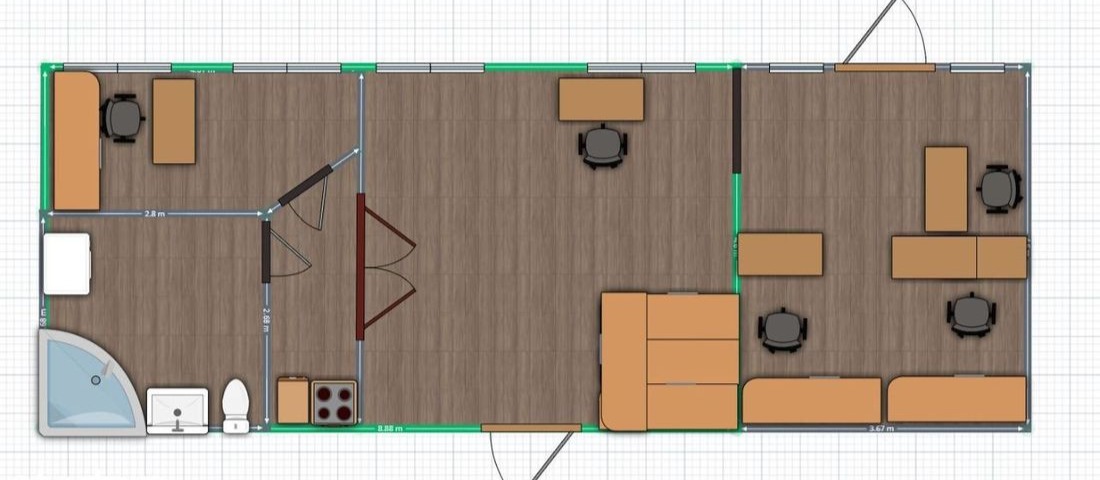Click the desk in the top-left room
The image size is (1100, 480).
174,121
